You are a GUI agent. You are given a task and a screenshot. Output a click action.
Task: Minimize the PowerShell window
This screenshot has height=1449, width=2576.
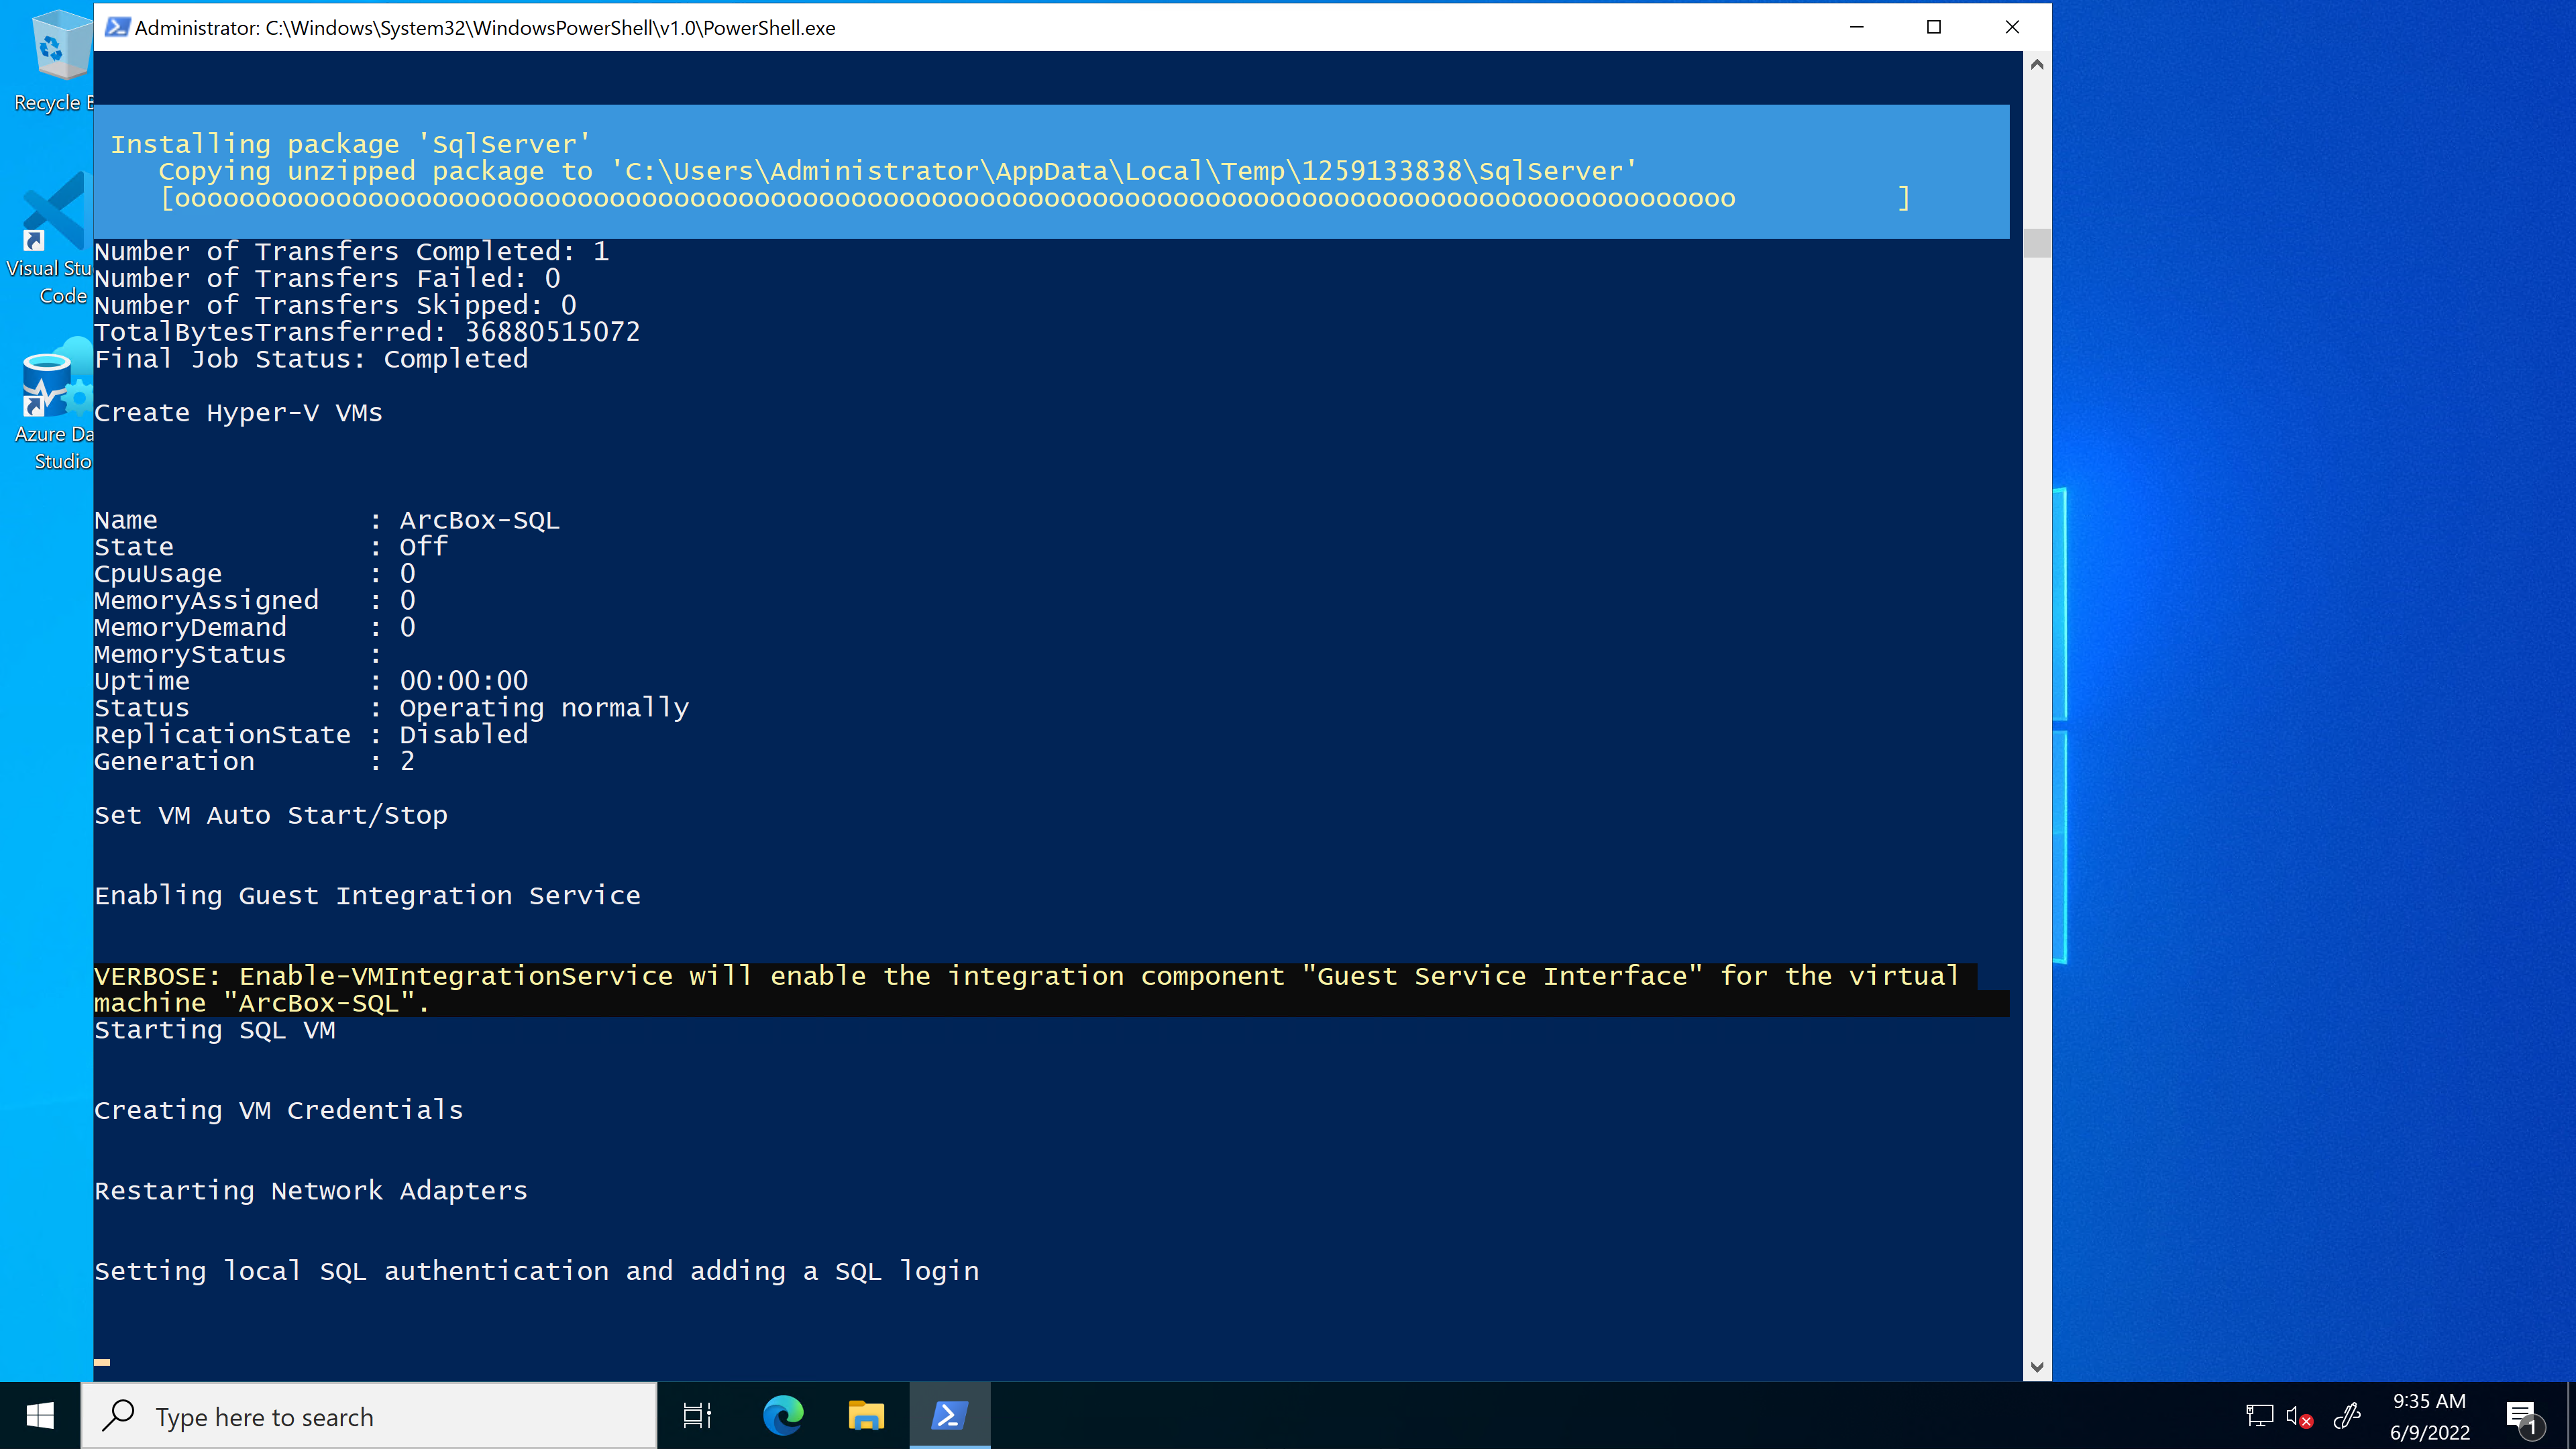(x=1857, y=27)
